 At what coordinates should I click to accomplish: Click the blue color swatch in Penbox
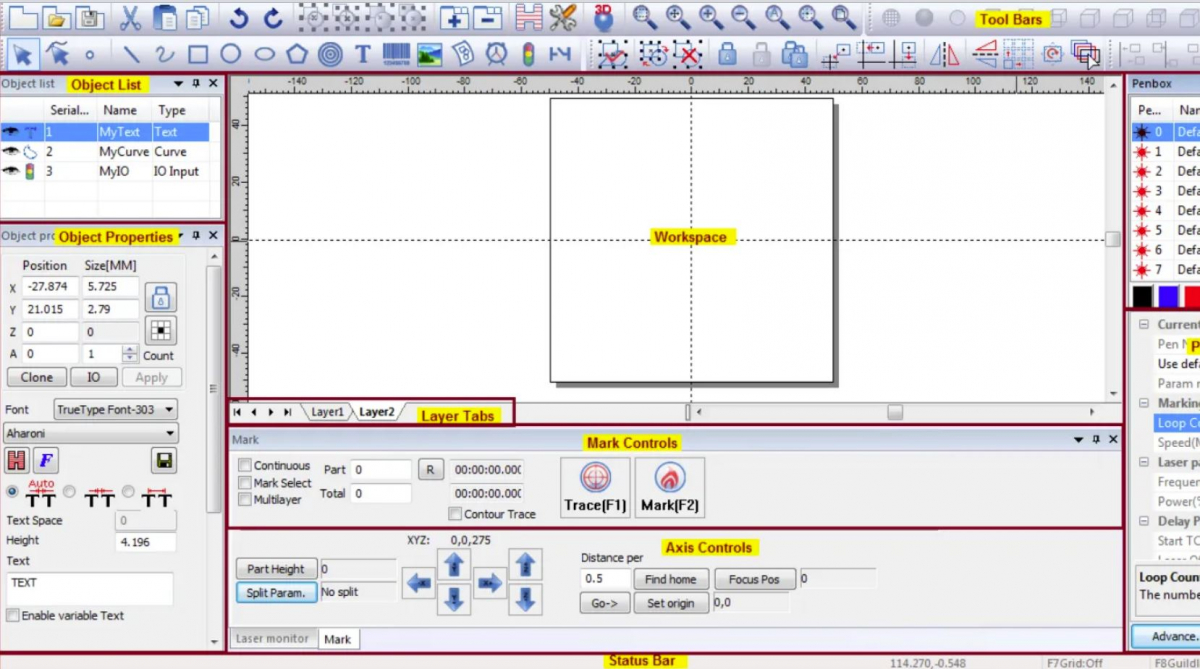pyautogui.click(x=1167, y=297)
